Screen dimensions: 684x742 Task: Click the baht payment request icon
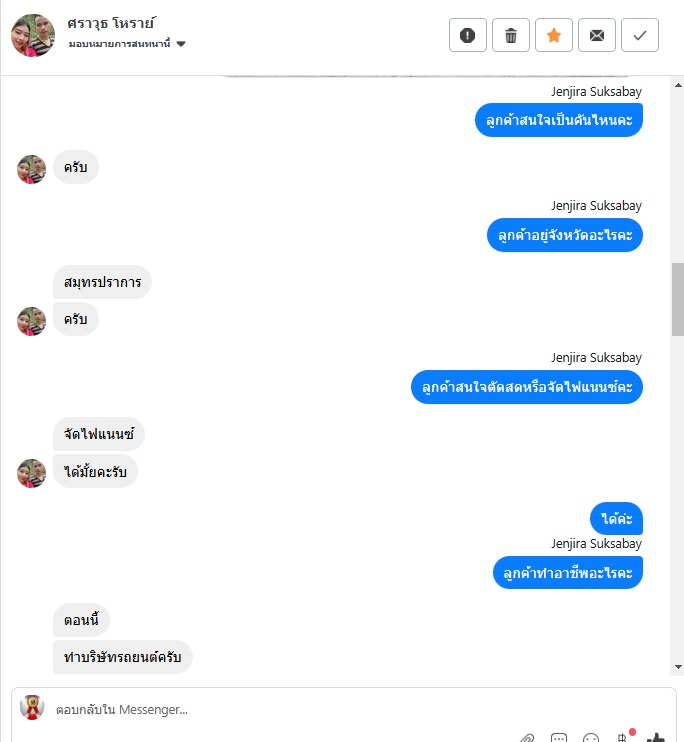pyautogui.click(x=623, y=737)
